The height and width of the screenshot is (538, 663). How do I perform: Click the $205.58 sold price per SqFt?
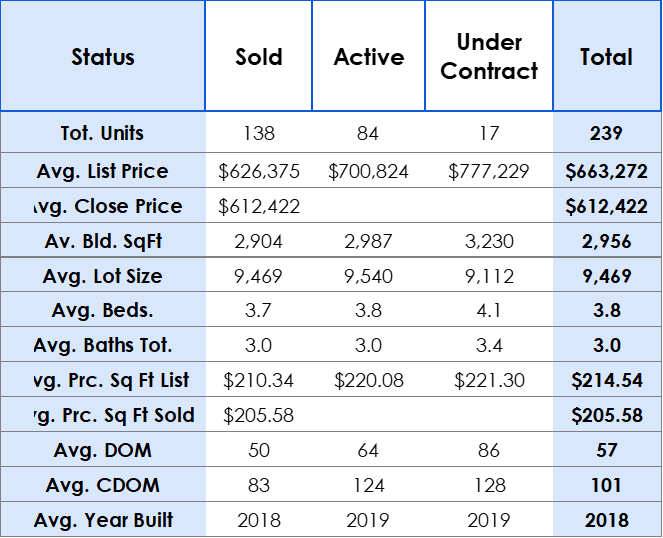pos(606,415)
